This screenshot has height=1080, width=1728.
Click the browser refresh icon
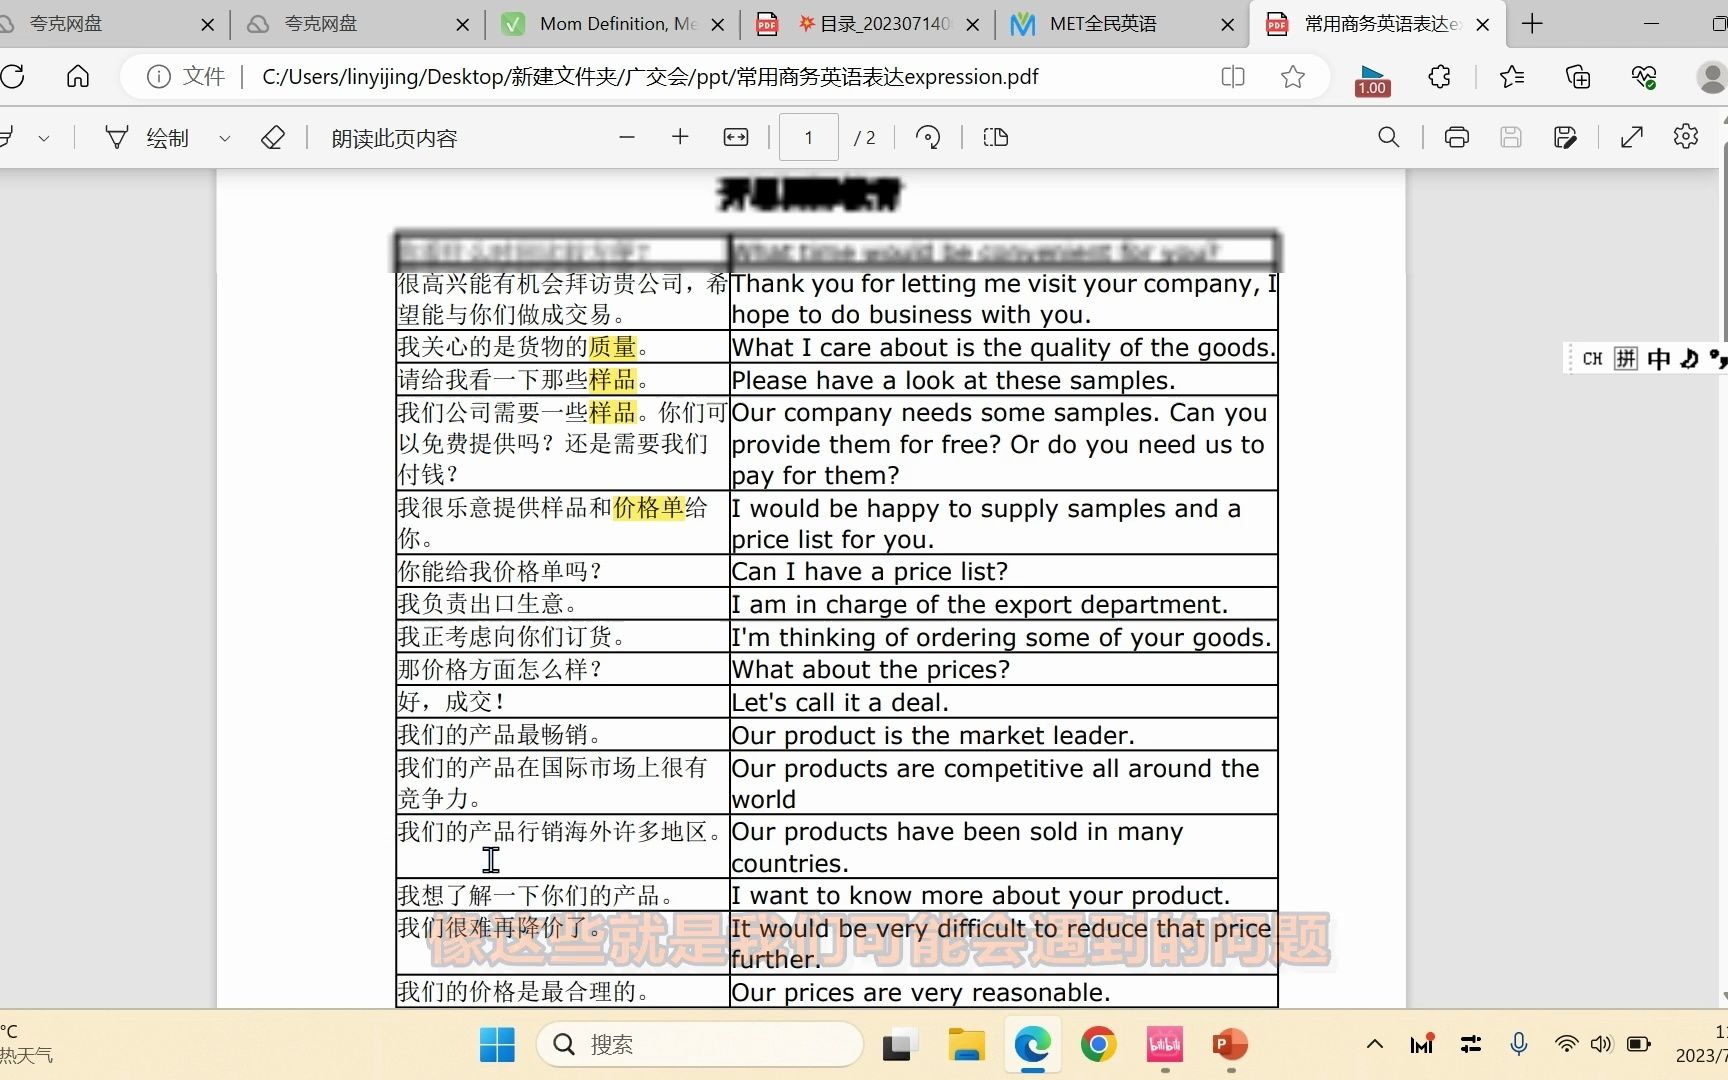coord(13,77)
